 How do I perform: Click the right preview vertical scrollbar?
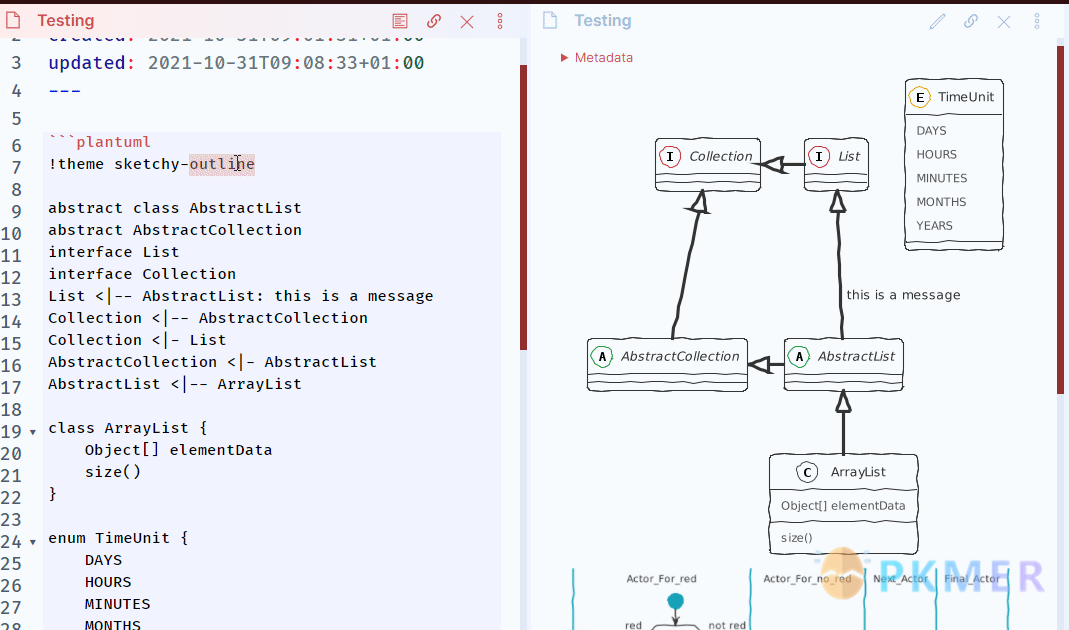(1061, 220)
